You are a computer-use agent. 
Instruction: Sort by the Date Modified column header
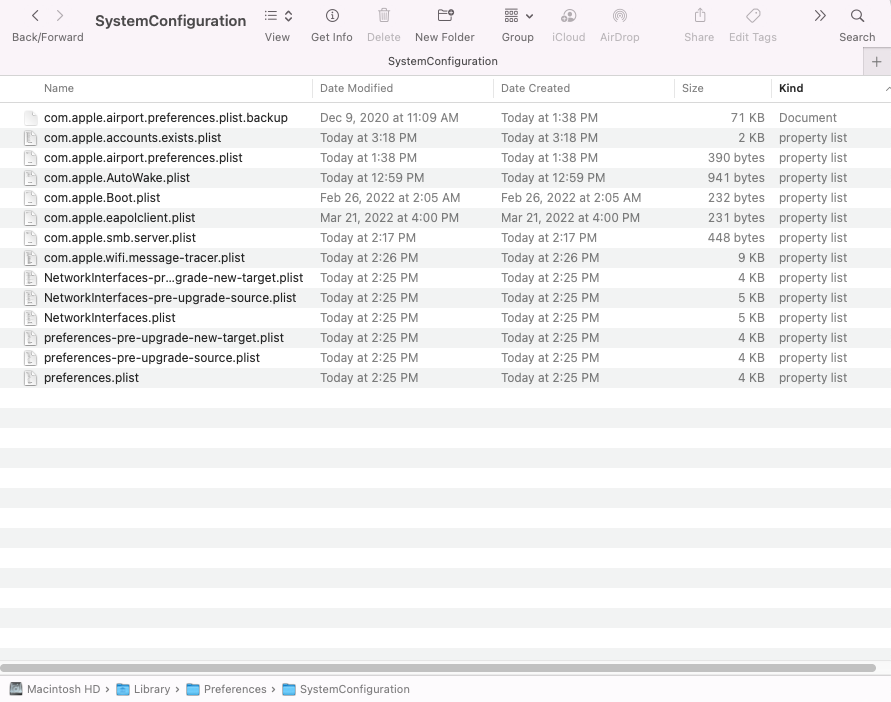tap(356, 88)
